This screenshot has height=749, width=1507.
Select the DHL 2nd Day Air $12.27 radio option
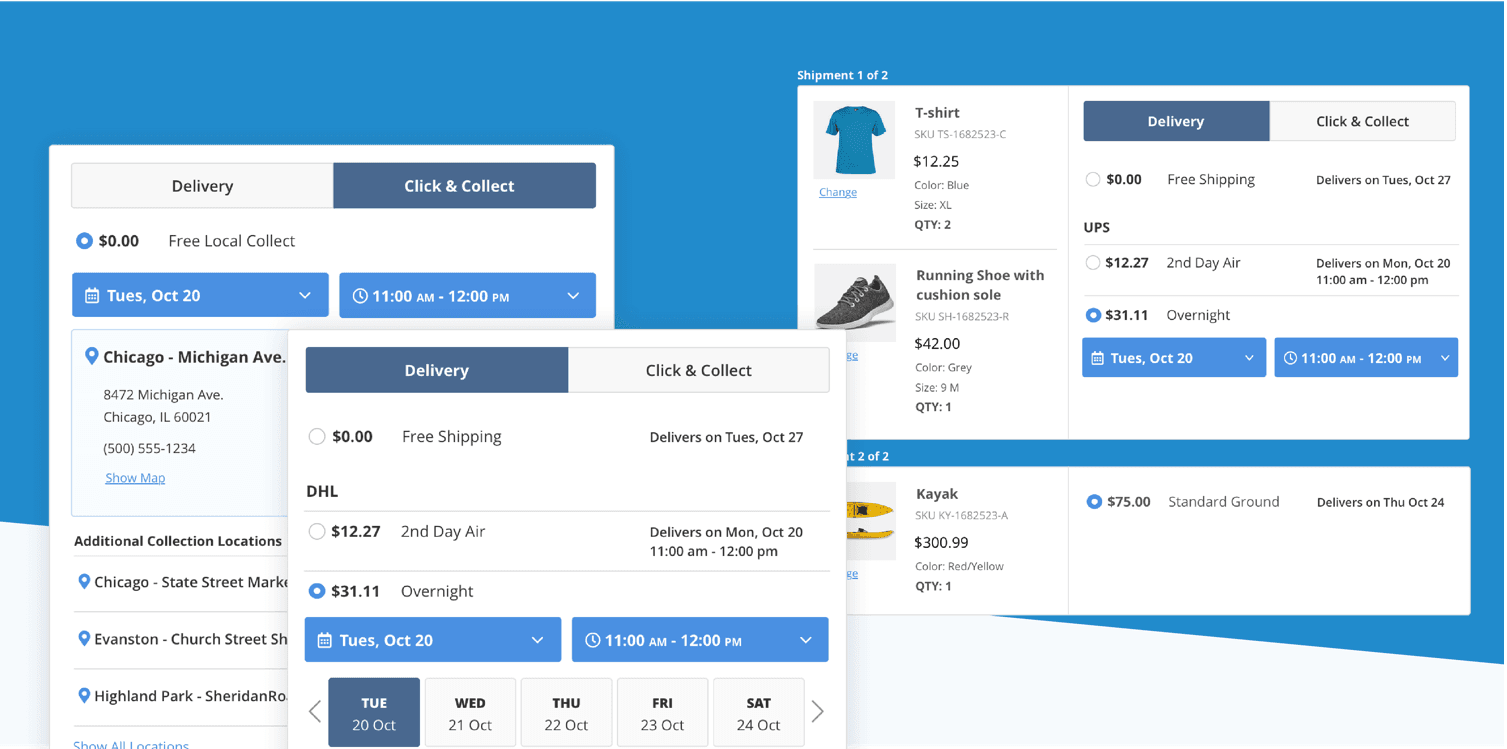(x=317, y=532)
